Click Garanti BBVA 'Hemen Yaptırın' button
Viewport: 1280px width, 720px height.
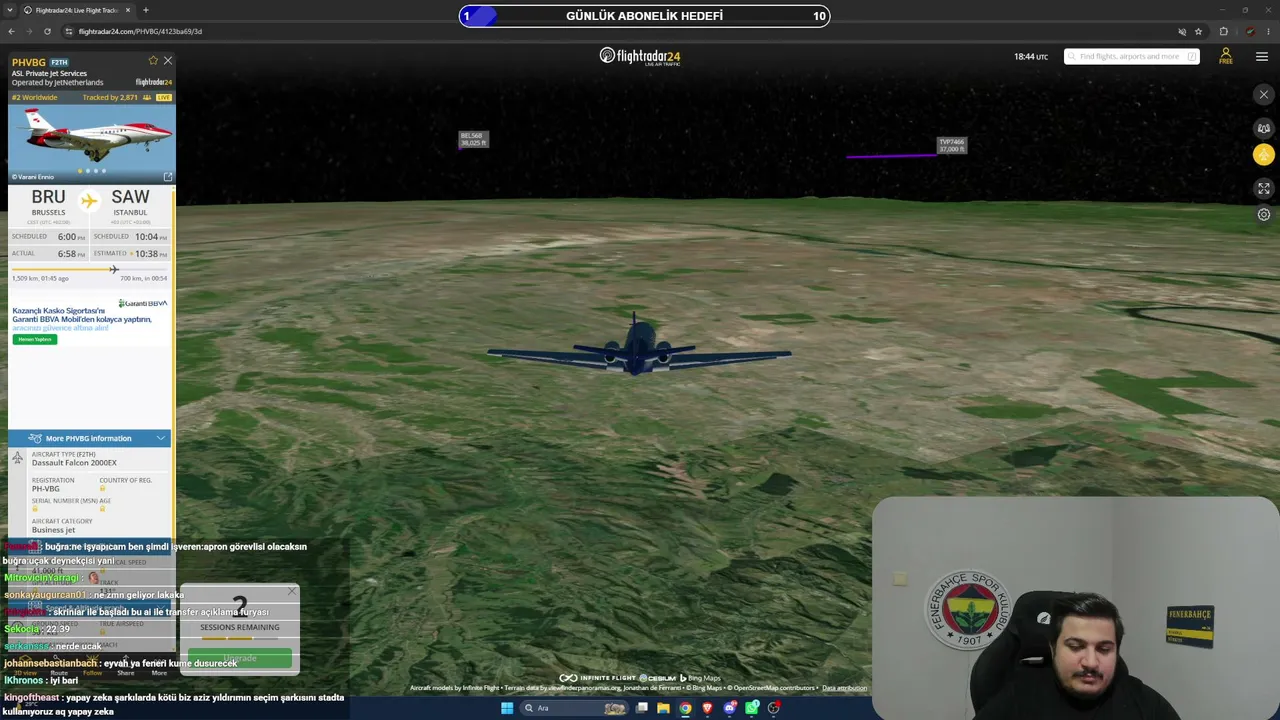(35, 339)
